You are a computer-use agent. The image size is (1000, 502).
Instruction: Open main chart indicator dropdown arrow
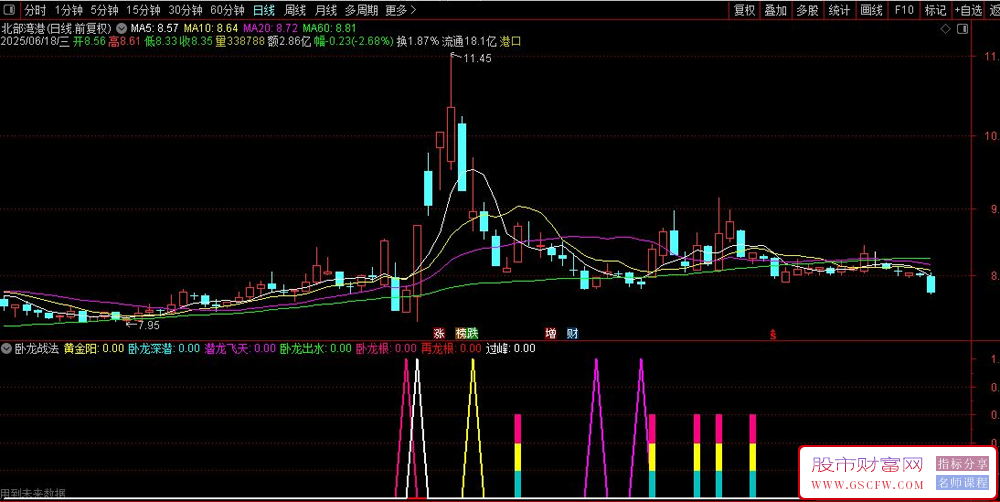pos(121,29)
